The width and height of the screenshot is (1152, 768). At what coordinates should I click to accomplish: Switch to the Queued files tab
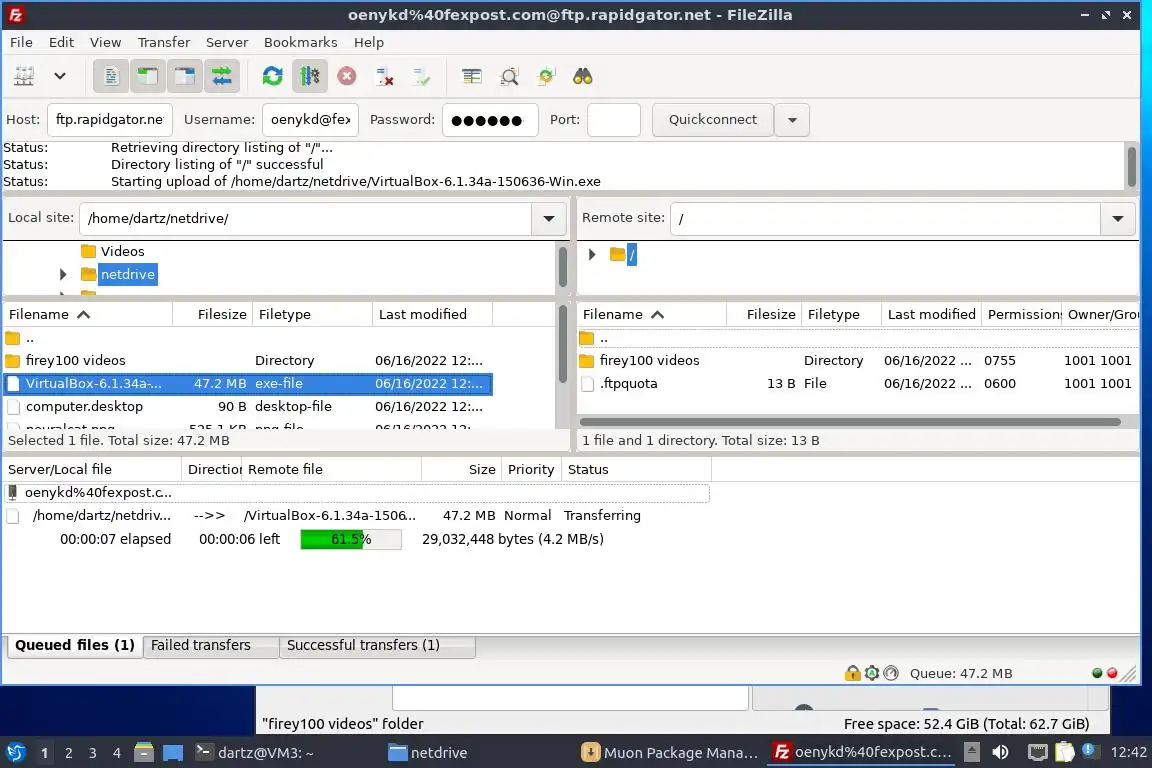point(75,645)
